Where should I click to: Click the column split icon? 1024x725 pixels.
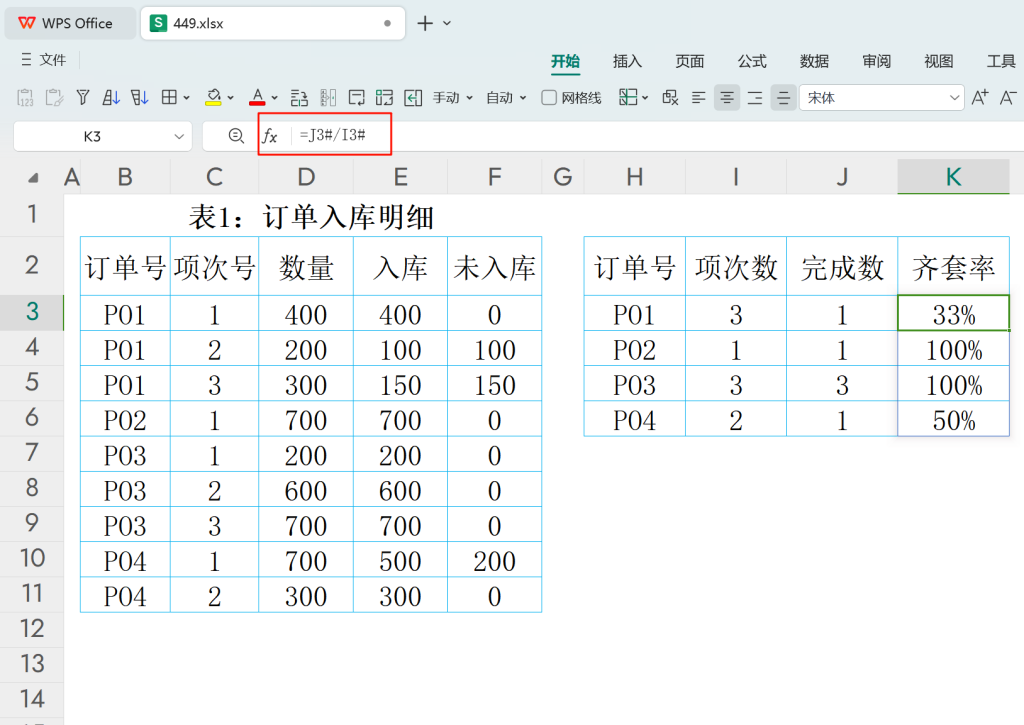click(x=328, y=98)
